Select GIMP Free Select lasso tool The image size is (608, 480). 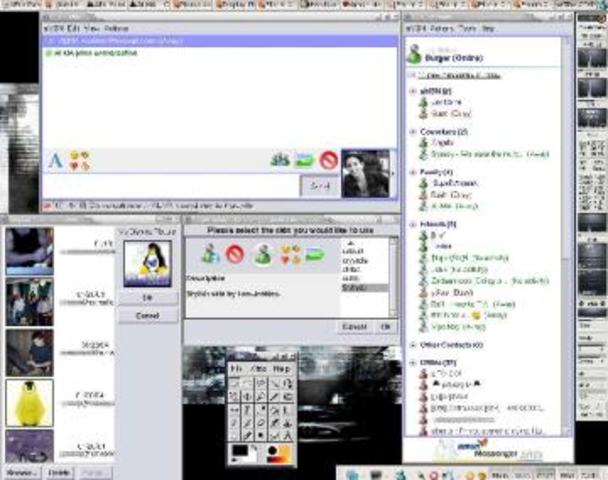point(261,383)
